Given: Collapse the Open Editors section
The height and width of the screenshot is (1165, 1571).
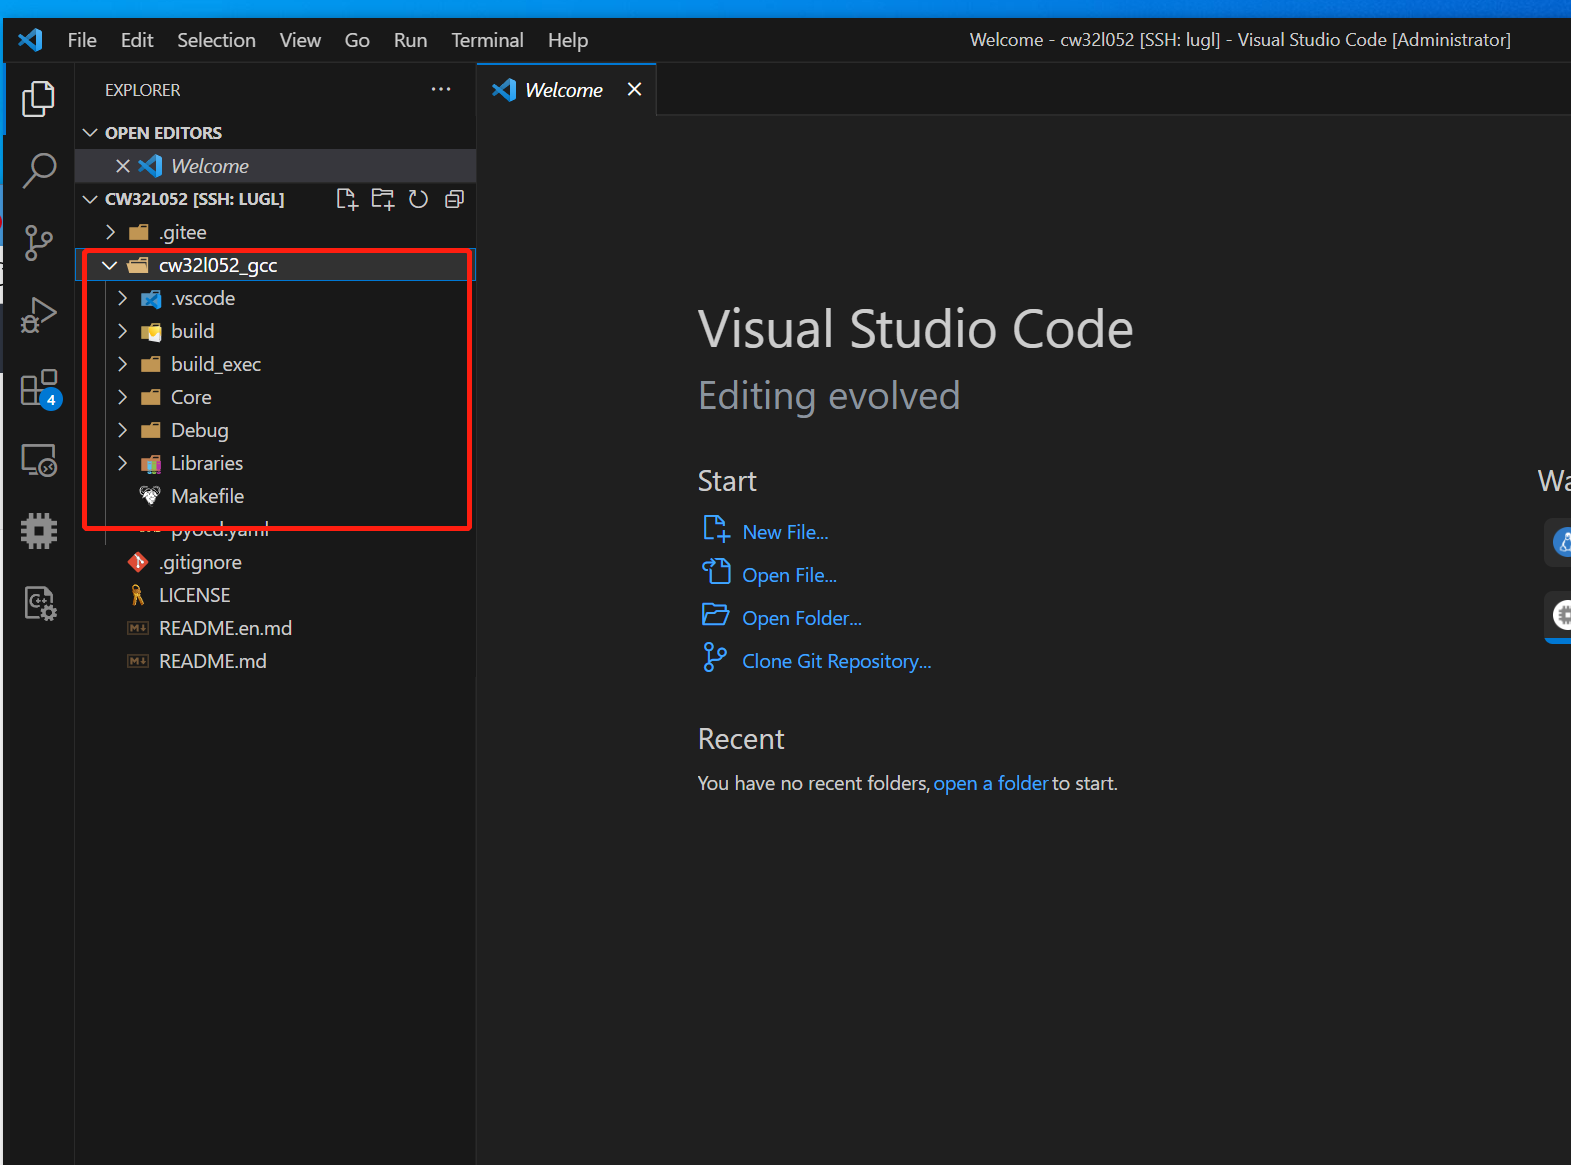Looking at the screenshot, I should pyautogui.click(x=90, y=133).
